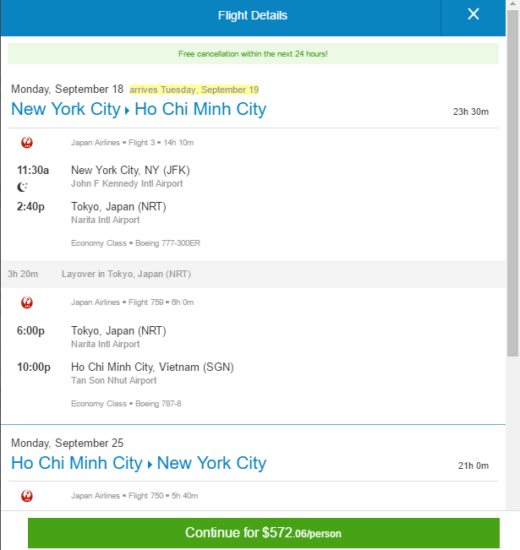Click arrow between Ho Chi Minh City and New York City
Image resolution: width=520 pixels, height=550 pixels.
pyautogui.click(x=150, y=465)
